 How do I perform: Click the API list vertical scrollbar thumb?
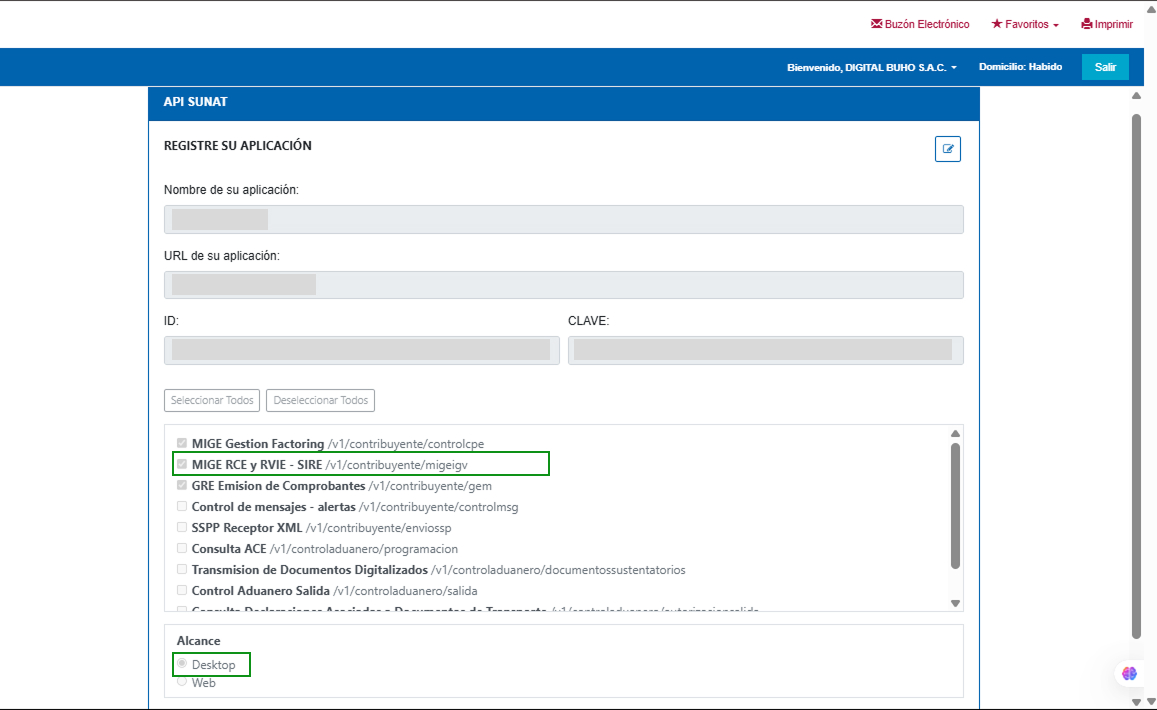[x=955, y=505]
